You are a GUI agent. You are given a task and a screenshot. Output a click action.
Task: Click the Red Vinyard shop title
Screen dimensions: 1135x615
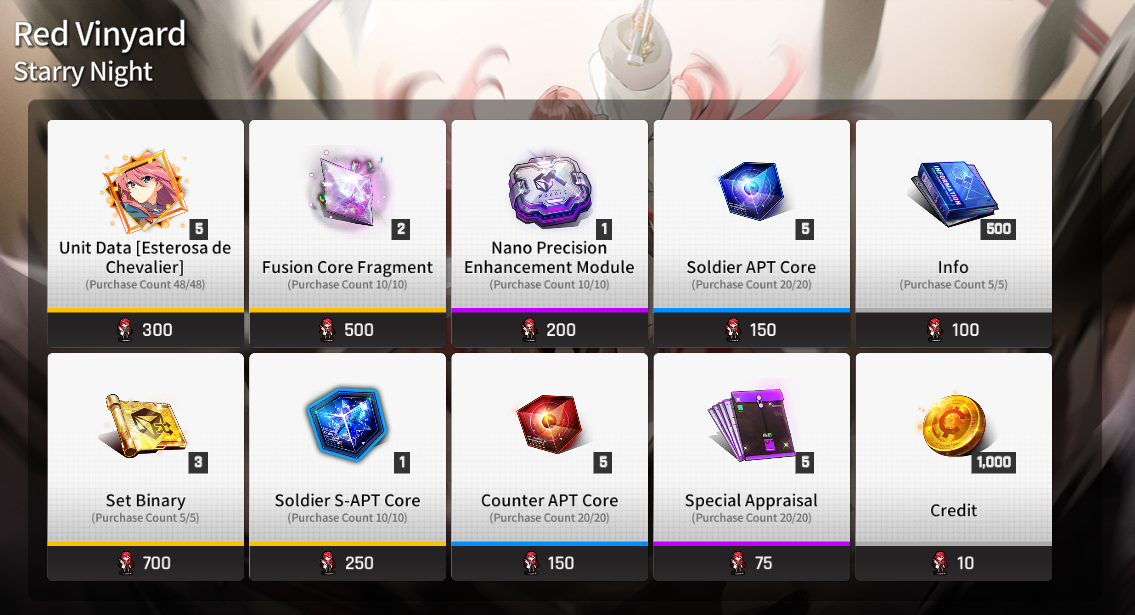pos(100,34)
